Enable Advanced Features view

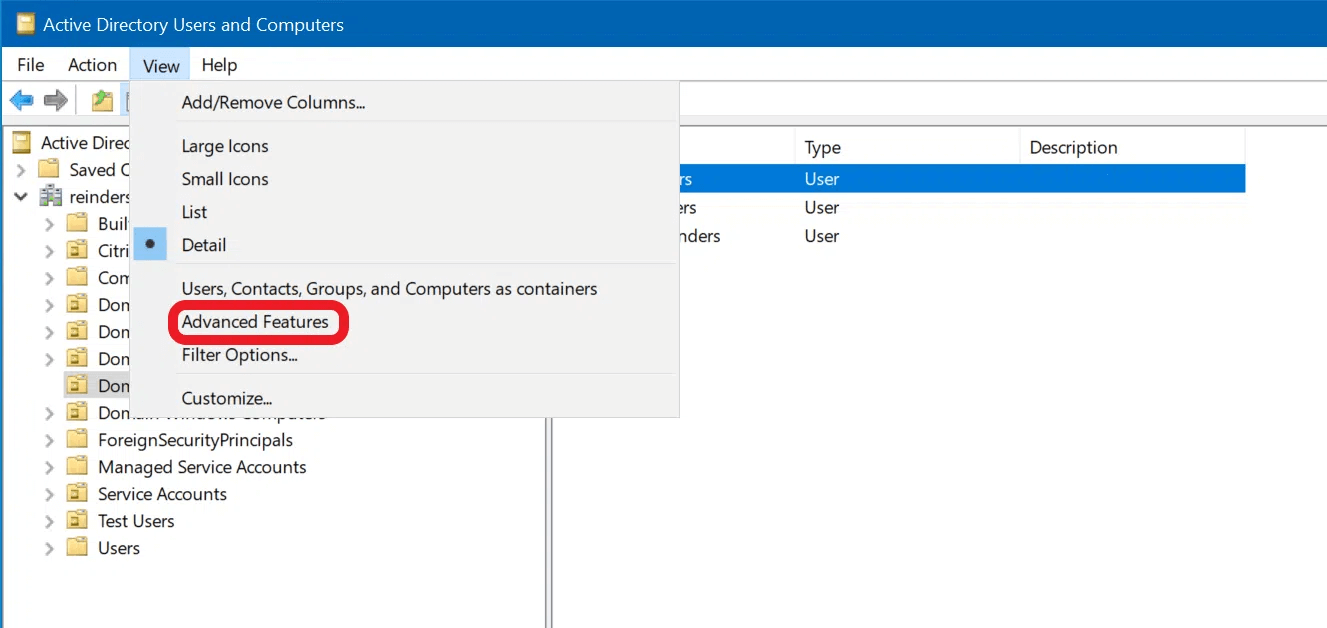coord(256,322)
